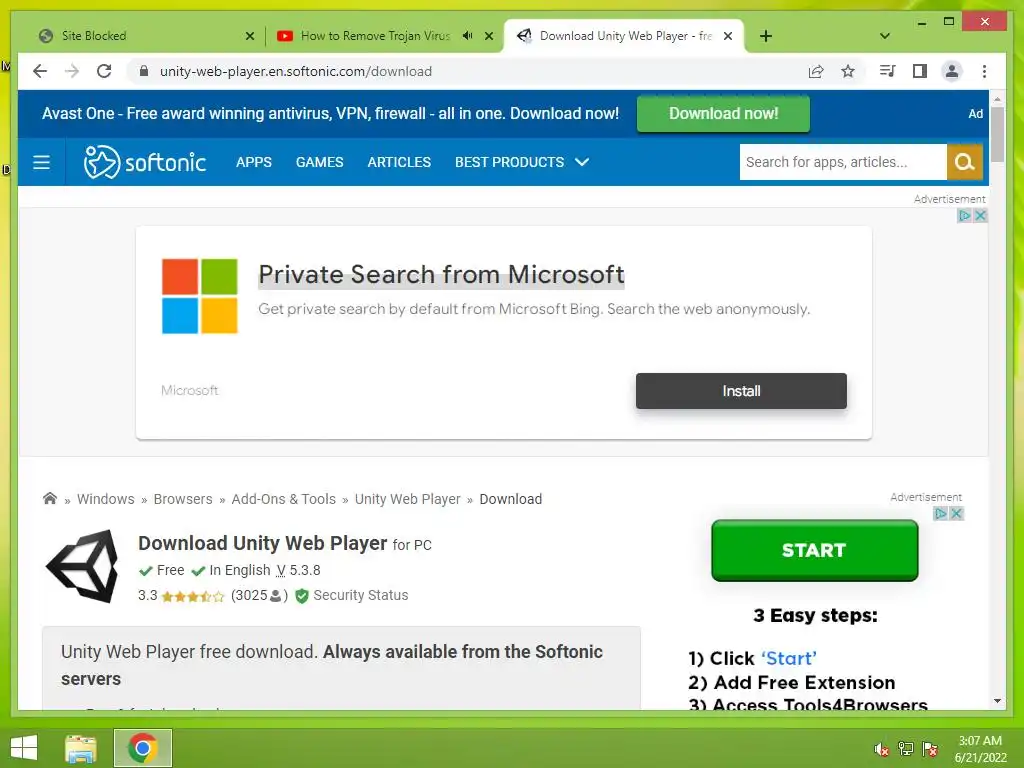
Task: Open the tab search chevron
Action: [x=885, y=36]
